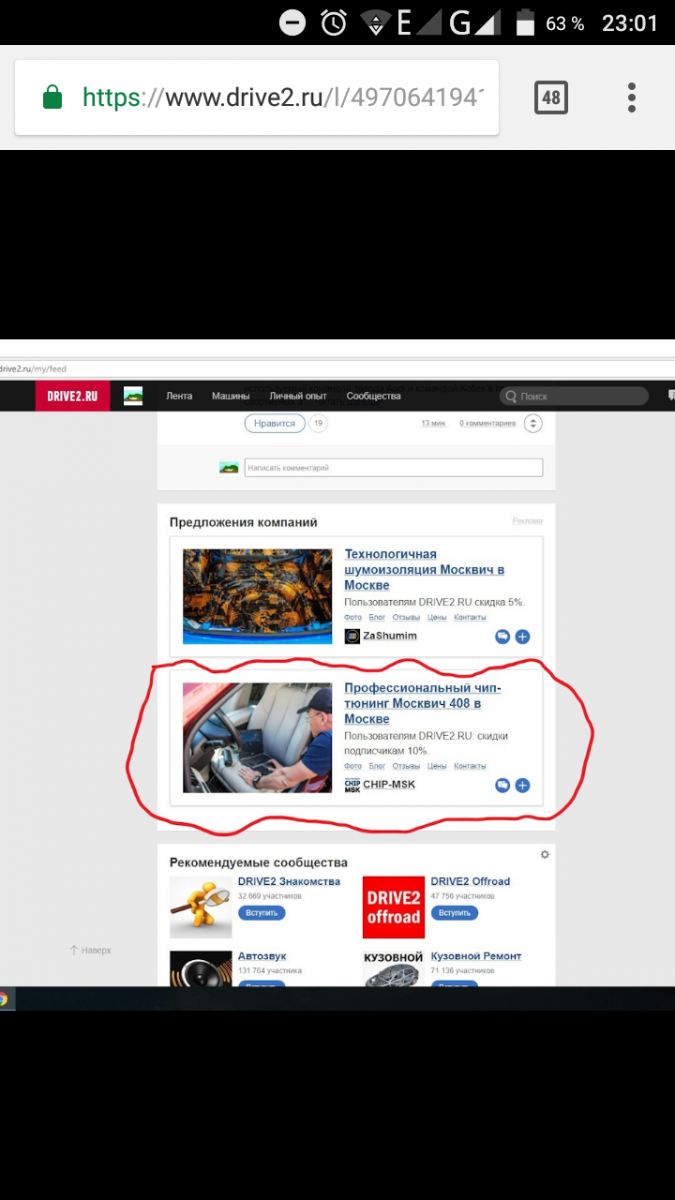675x1200 pixels.
Task: Click the Нравится button
Action: pos(274,423)
